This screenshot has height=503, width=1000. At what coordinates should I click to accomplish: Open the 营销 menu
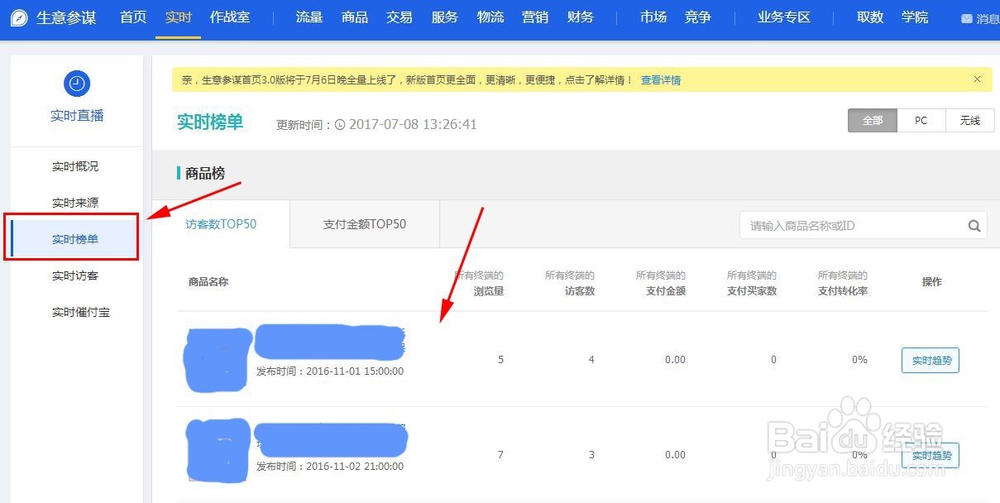click(x=535, y=17)
